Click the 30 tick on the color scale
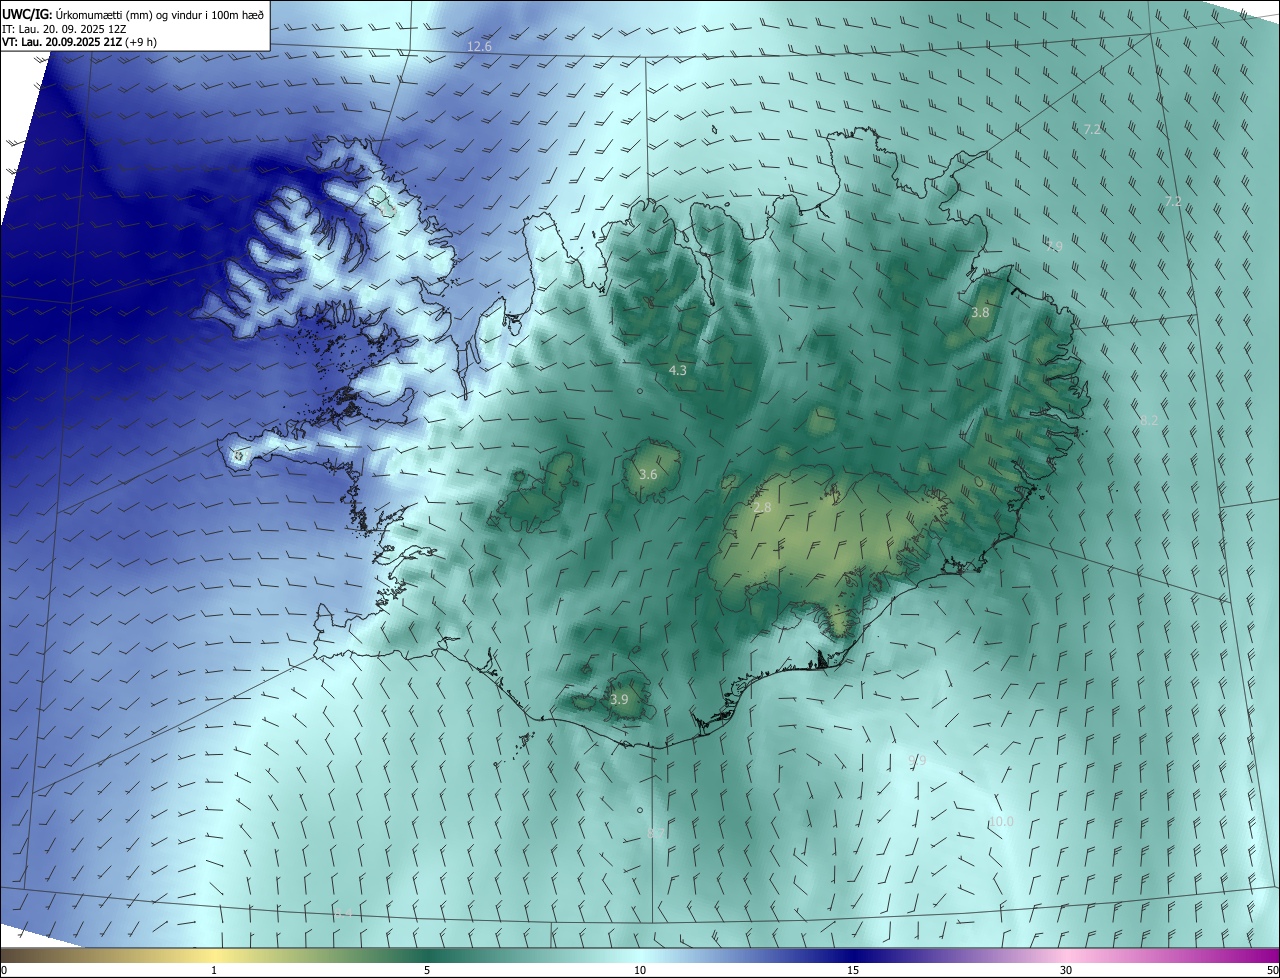The width and height of the screenshot is (1280, 978). [x=1066, y=970]
